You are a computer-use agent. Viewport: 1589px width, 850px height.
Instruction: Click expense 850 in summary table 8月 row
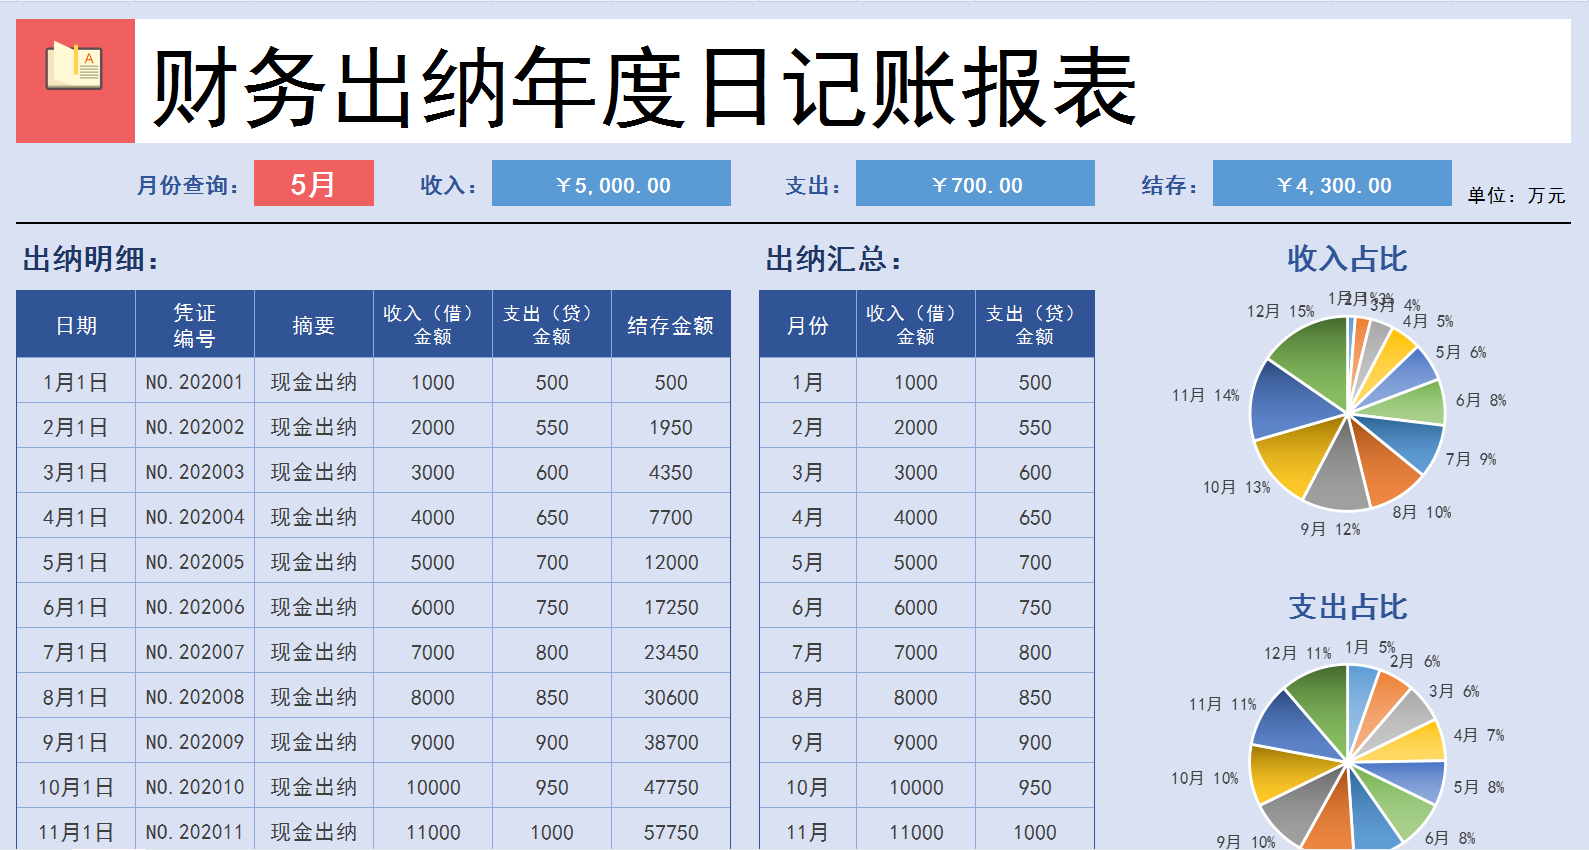(x=1035, y=697)
